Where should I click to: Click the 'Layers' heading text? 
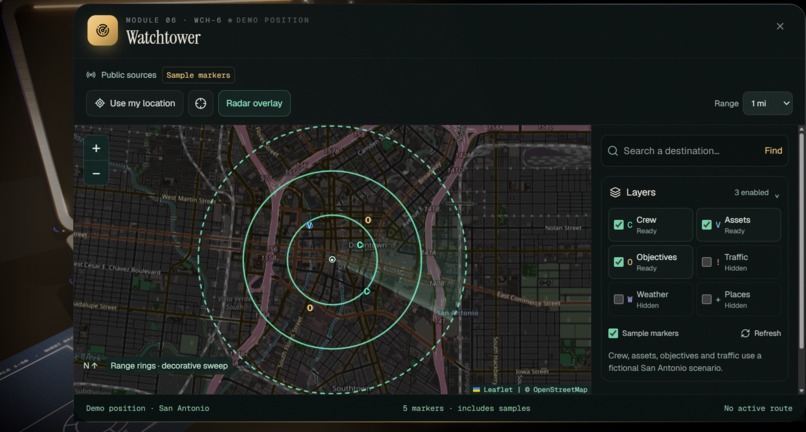(x=640, y=192)
